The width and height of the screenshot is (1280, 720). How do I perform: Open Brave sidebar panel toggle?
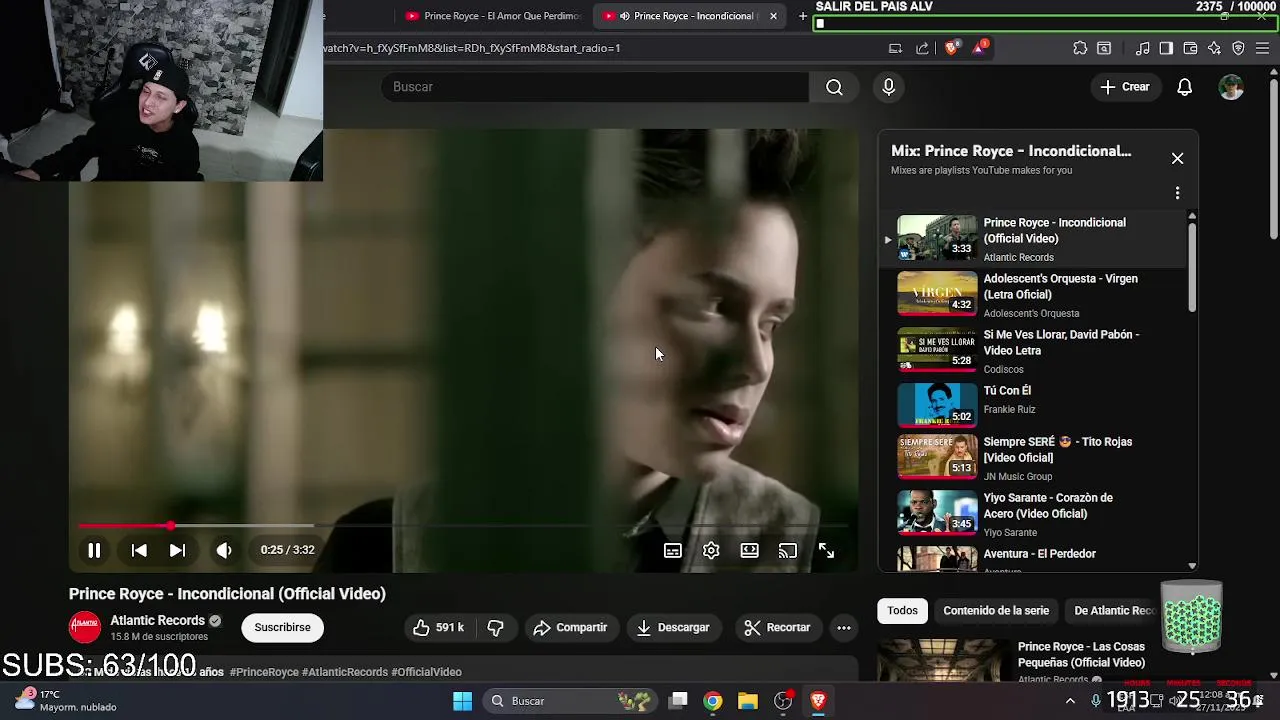point(1166,48)
